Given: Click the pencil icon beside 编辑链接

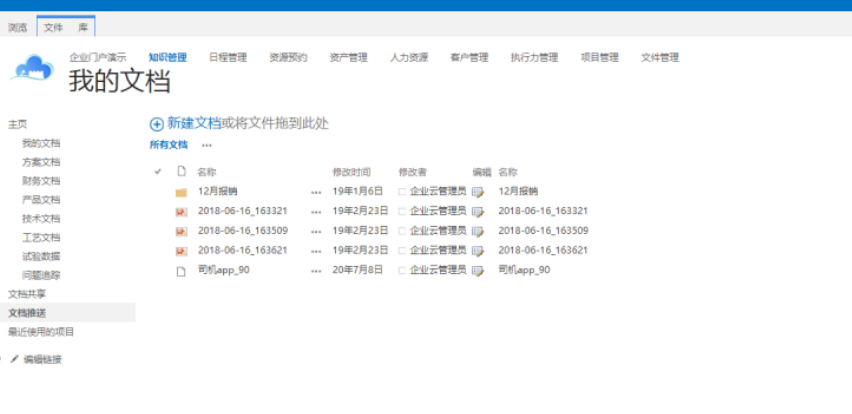Looking at the screenshot, I should 14,359.
